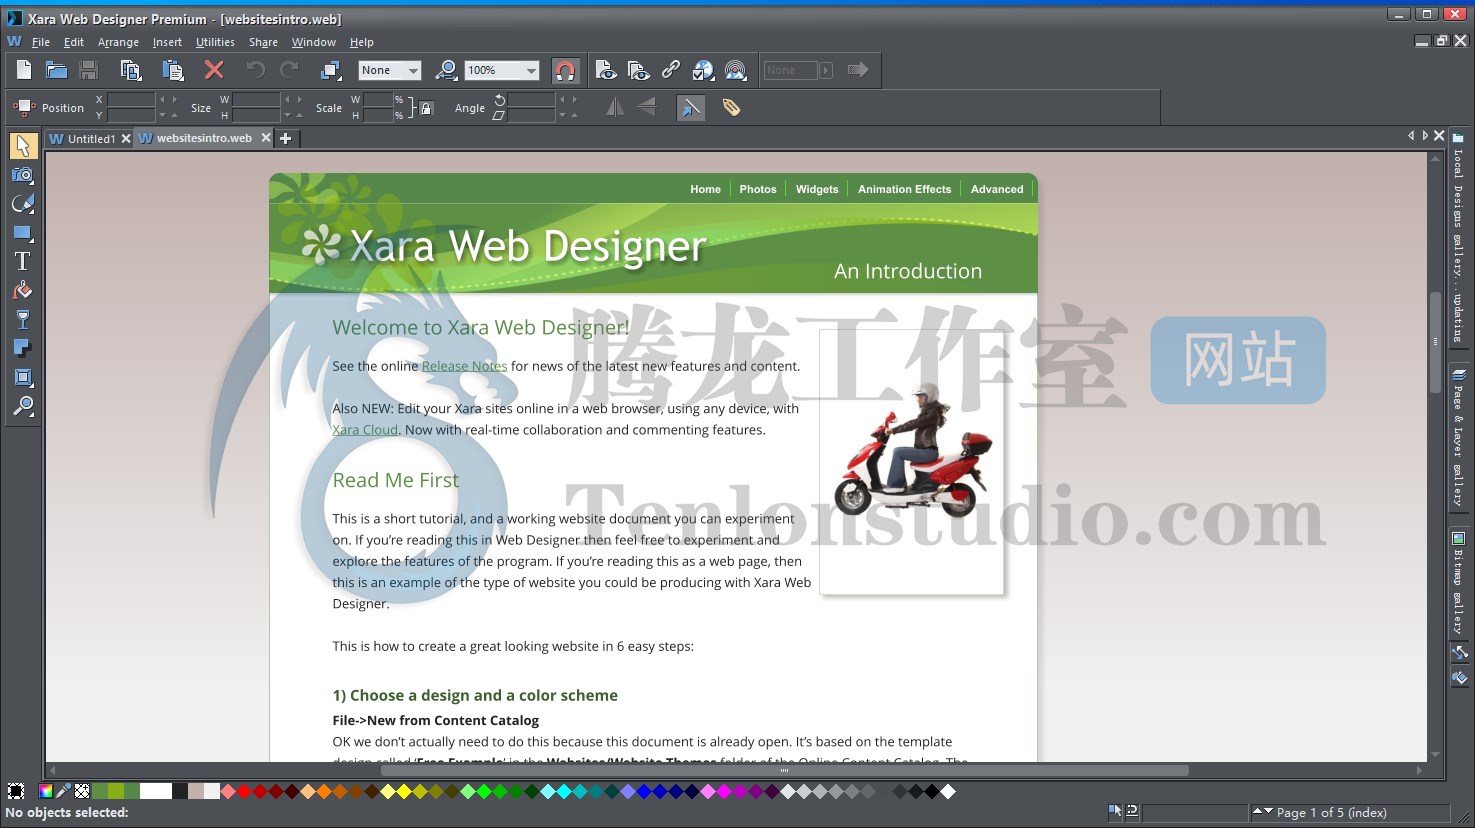Open the disabled None dropdown at toolbar right
This screenshot has height=828, width=1475.
tap(797, 70)
